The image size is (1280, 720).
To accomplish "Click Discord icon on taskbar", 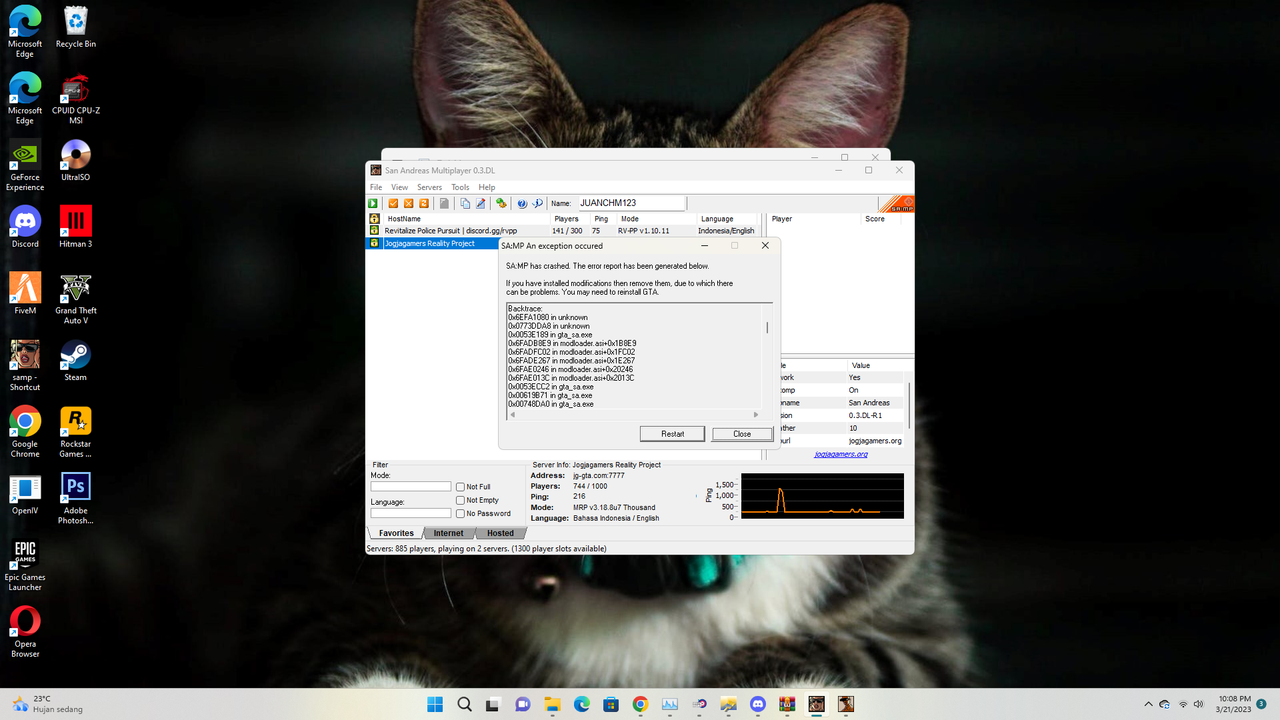I will point(757,704).
